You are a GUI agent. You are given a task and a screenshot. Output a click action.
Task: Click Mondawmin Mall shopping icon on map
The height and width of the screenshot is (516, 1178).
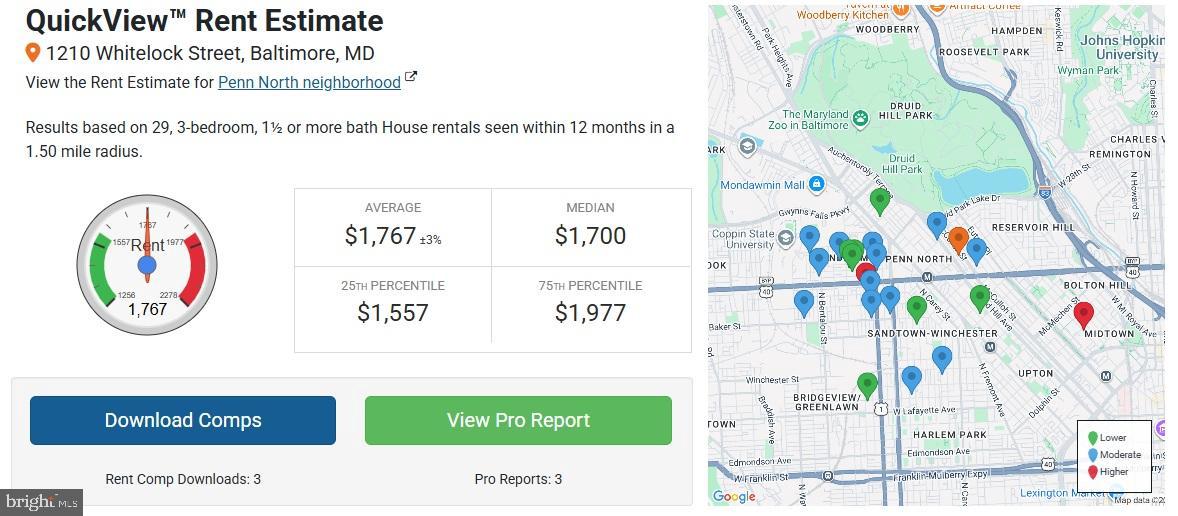click(817, 185)
